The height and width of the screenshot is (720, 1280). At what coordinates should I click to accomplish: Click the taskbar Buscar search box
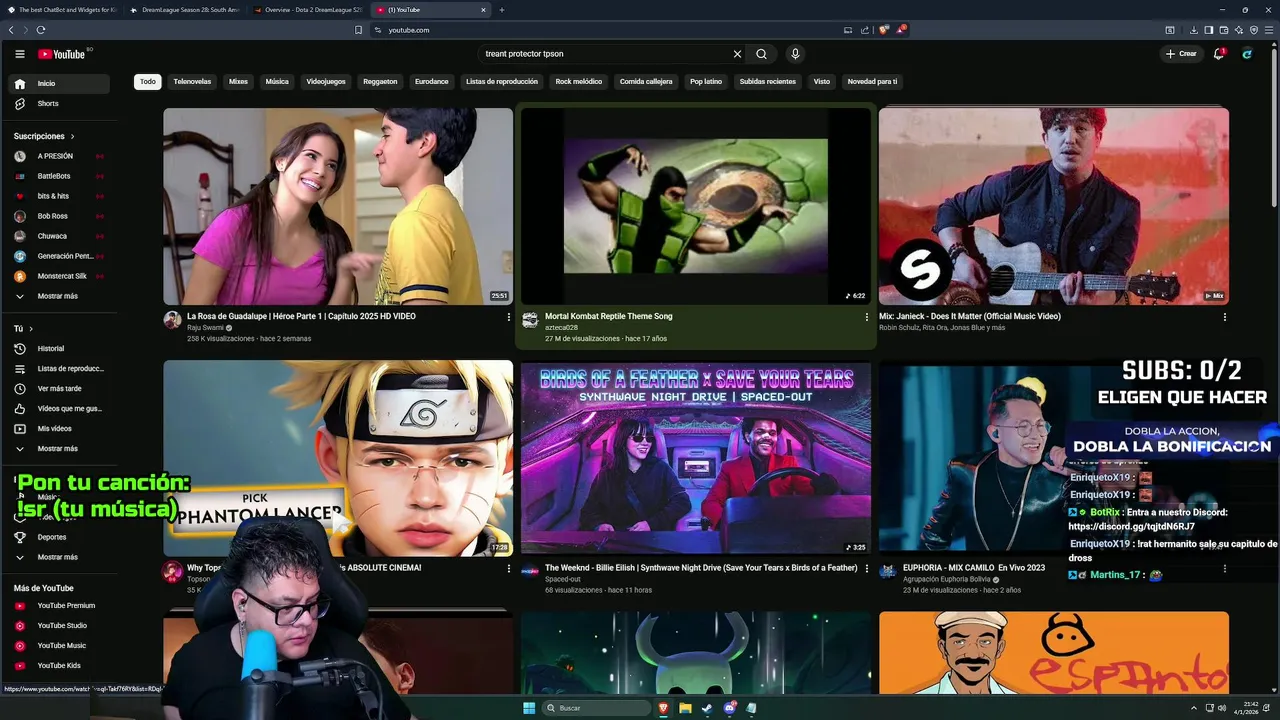point(597,708)
